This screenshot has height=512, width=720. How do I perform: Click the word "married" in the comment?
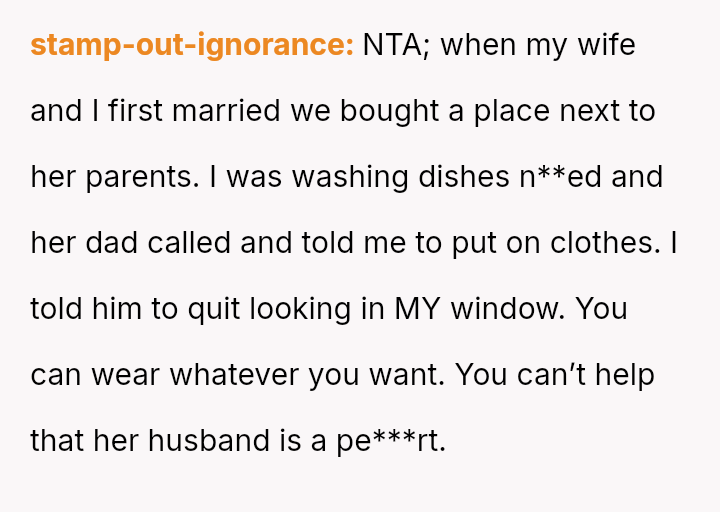point(229,111)
